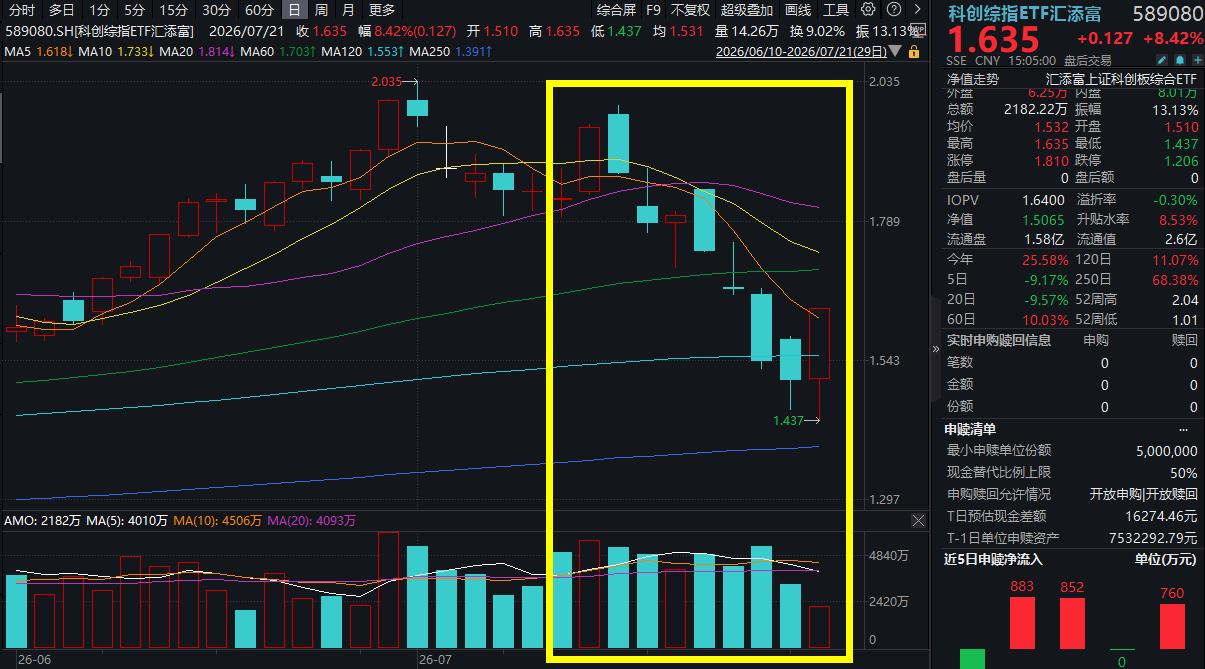Select the 不复权 adjustment mode
Screen dimensions: 1205x669
tap(690, 10)
